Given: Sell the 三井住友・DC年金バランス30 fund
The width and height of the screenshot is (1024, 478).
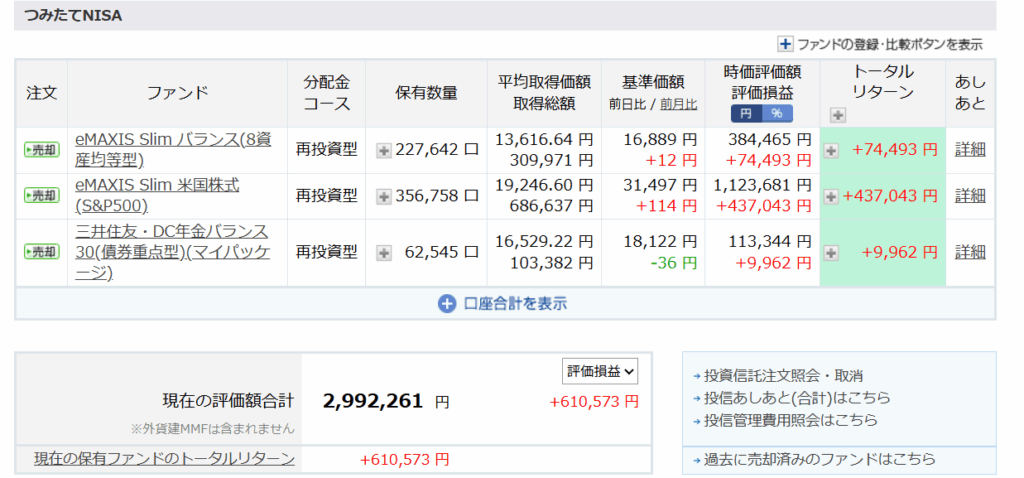Looking at the screenshot, I should click(41, 251).
